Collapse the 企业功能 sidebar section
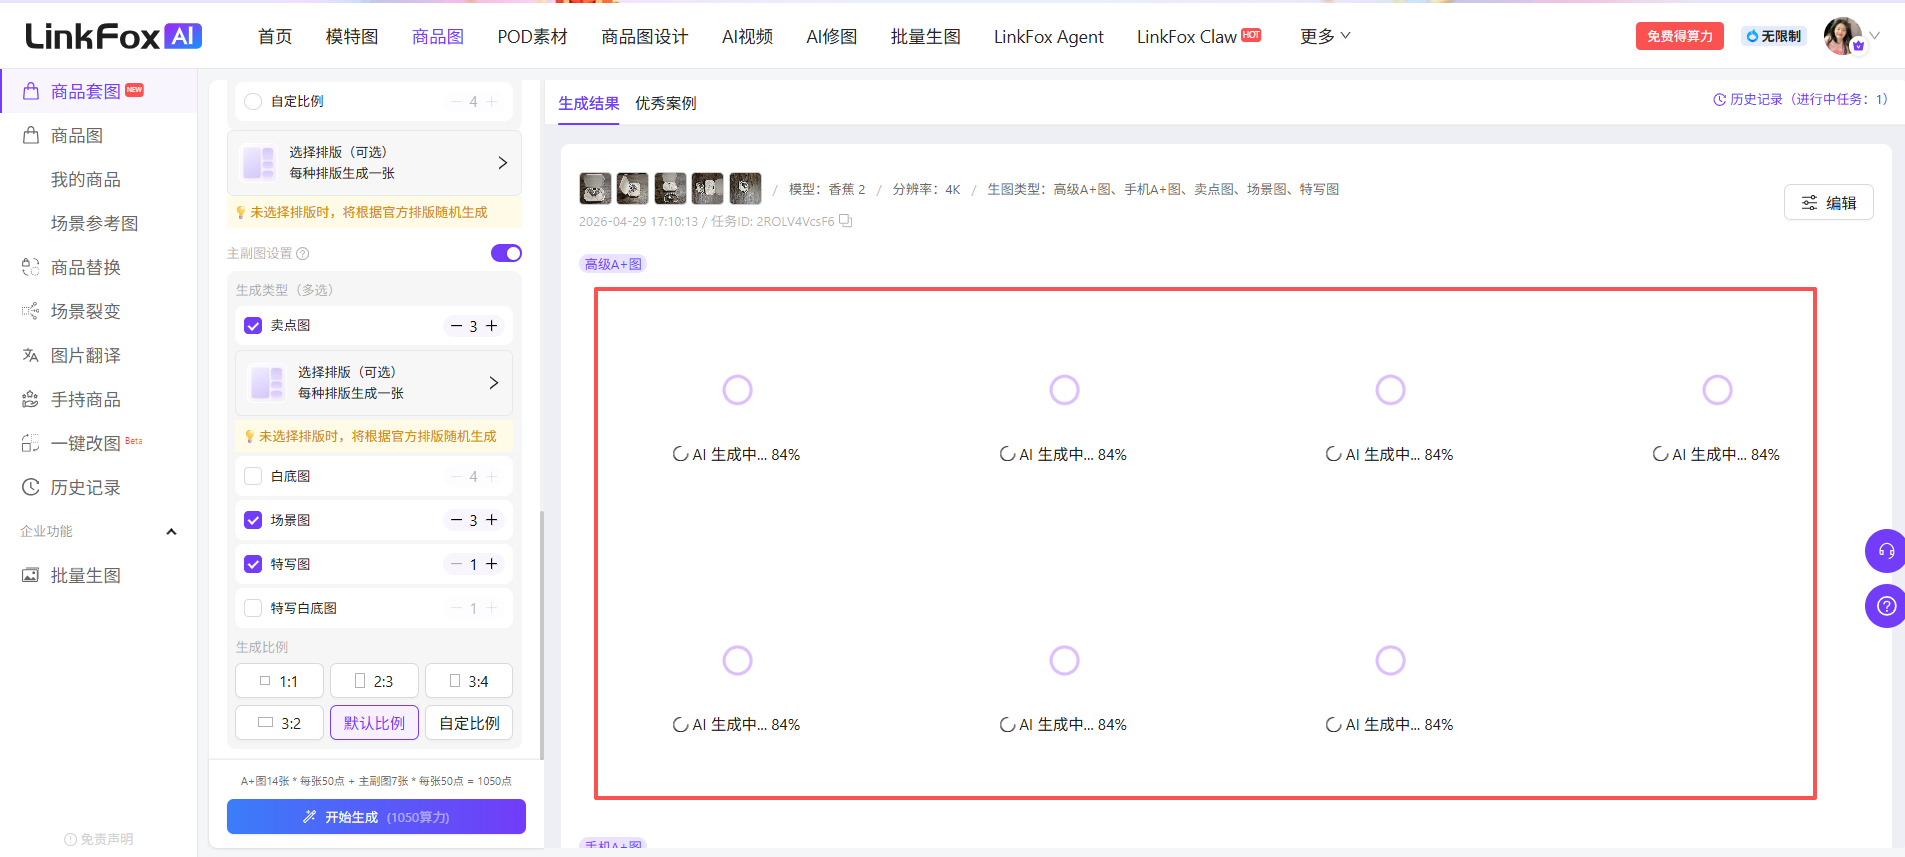 point(171,531)
